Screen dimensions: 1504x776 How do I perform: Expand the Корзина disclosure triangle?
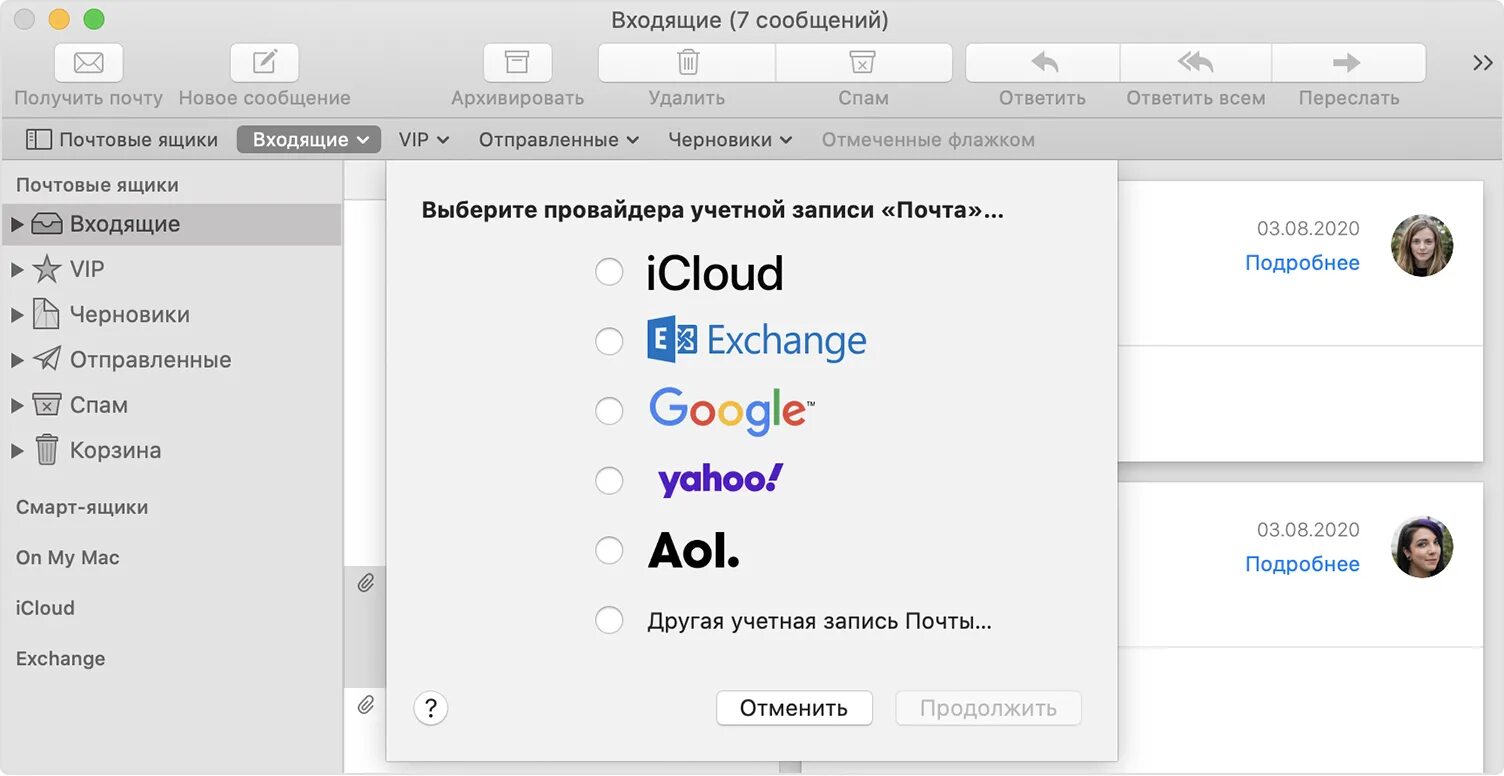click(x=17, y=451)
